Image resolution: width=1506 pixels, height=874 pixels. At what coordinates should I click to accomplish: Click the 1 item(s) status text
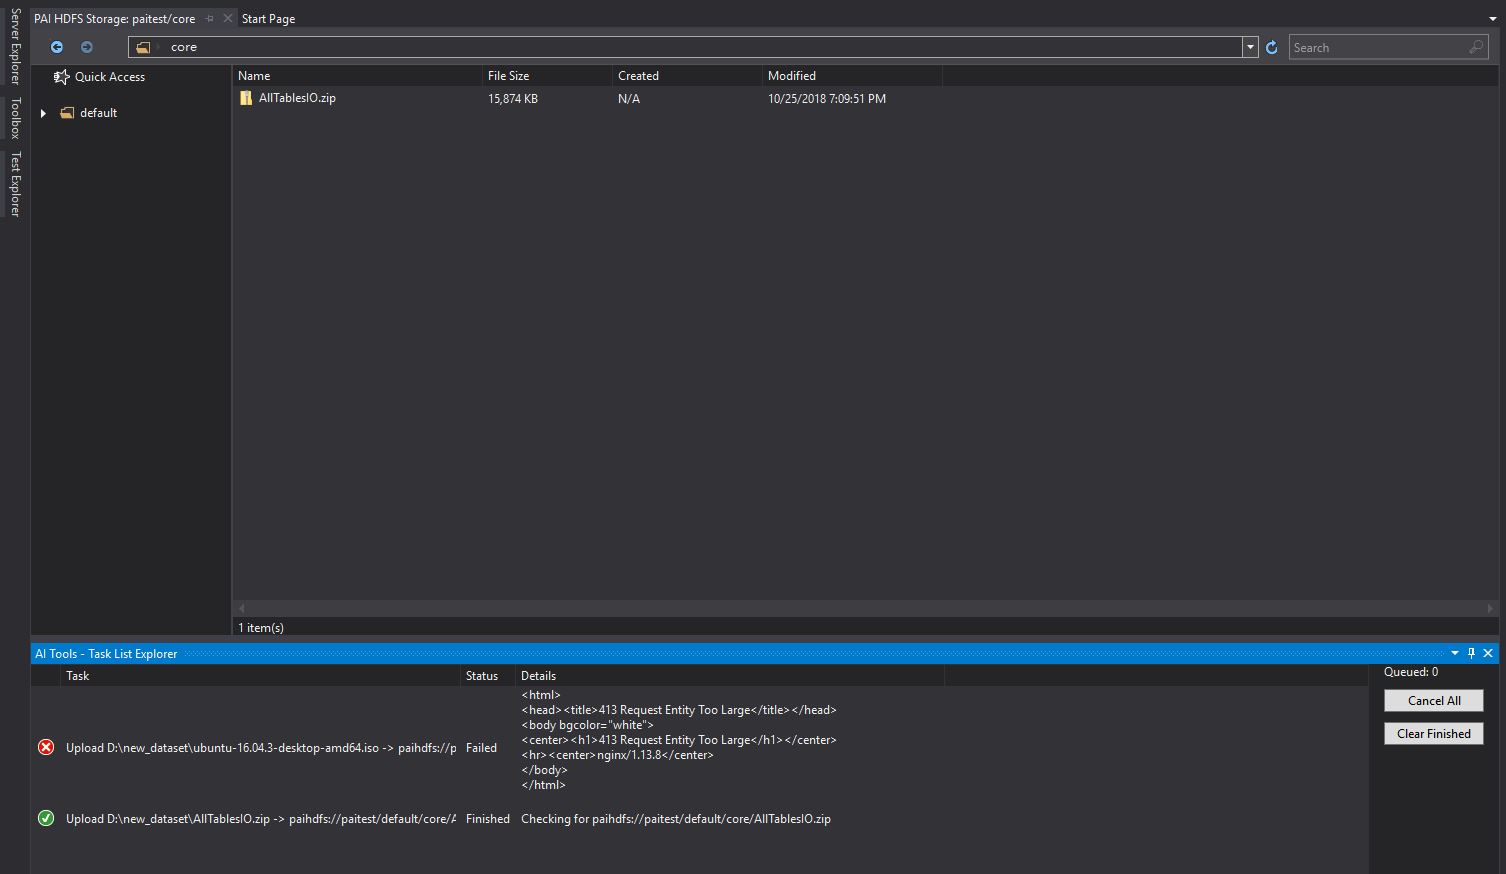[x=261, y=628]
